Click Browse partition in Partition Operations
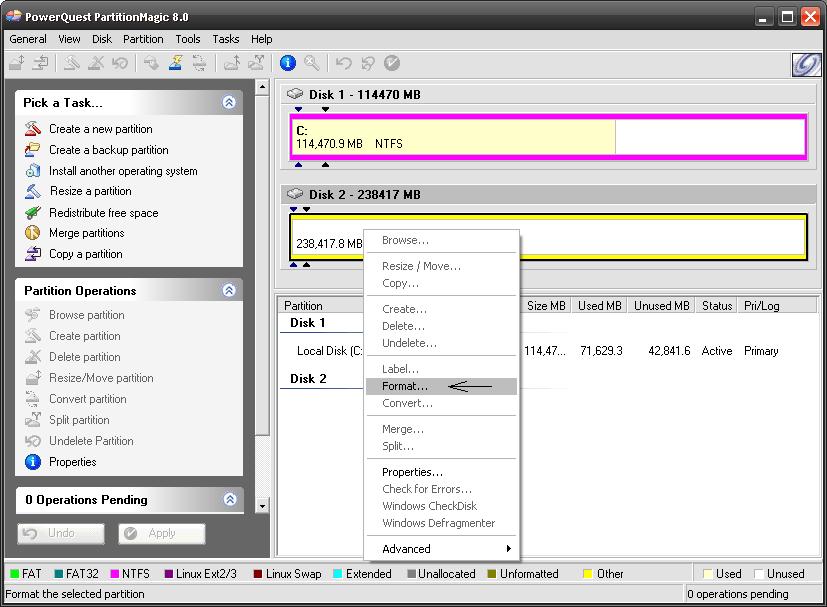Viewport: 827px width, 607px height. pyautogui.click(x=74, y=315)
